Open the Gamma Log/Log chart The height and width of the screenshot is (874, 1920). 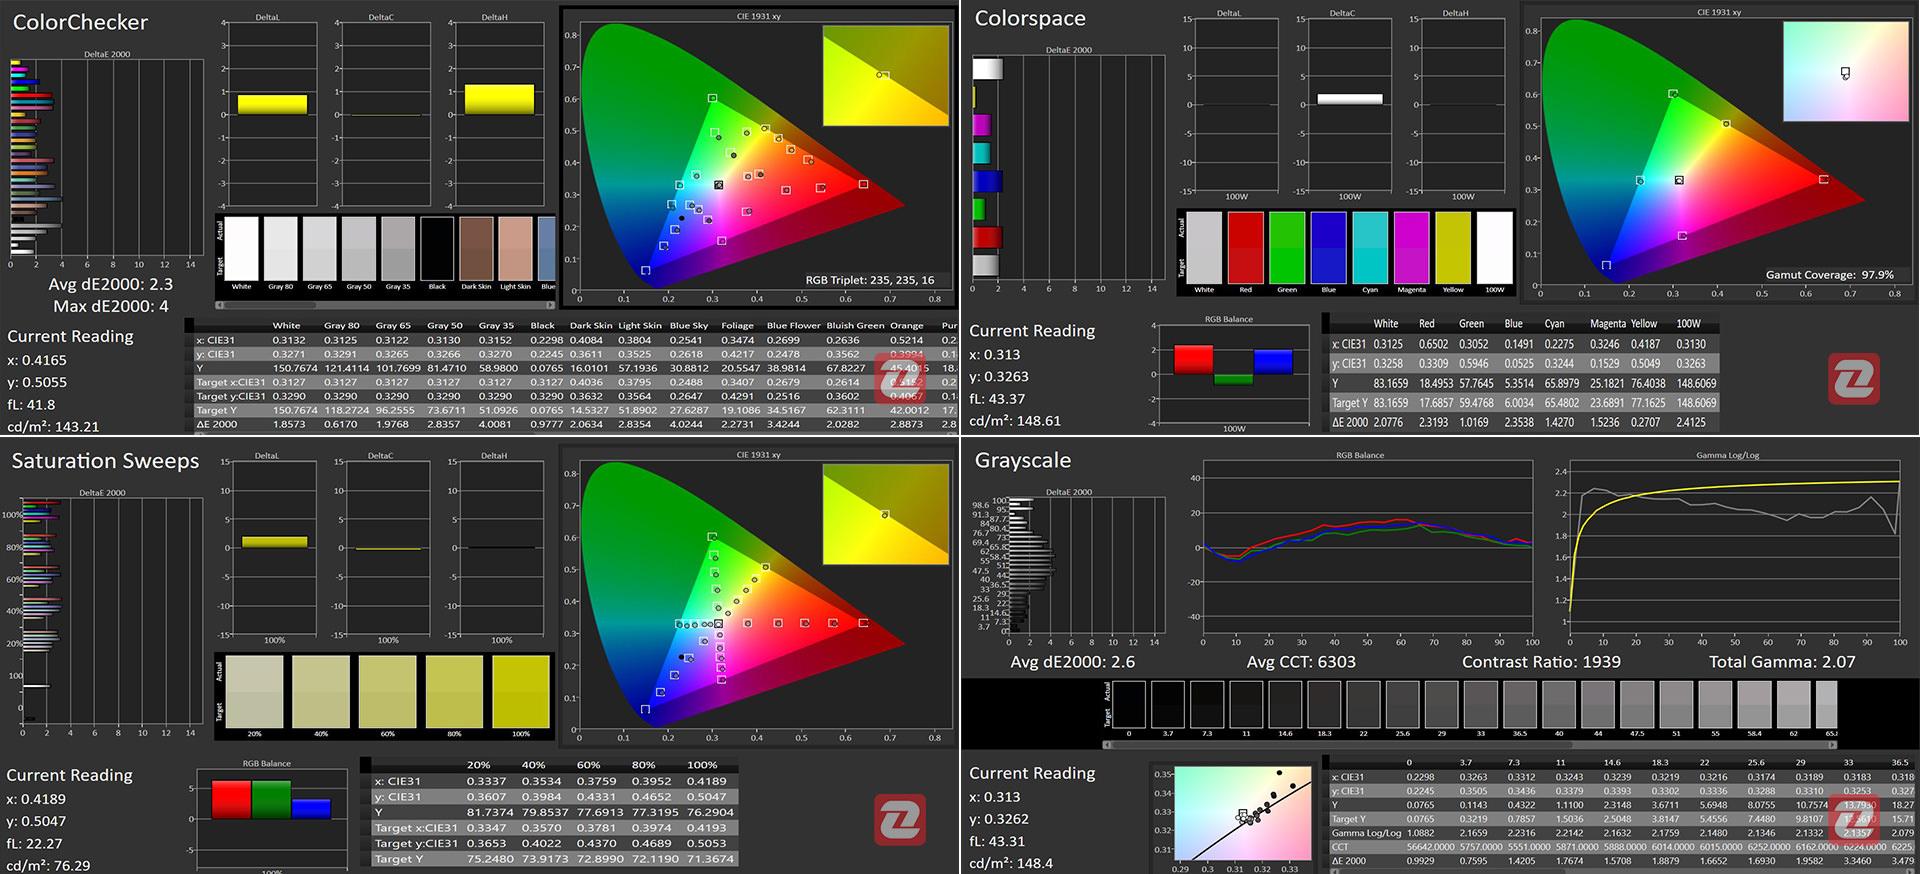tap(1734, 547)
